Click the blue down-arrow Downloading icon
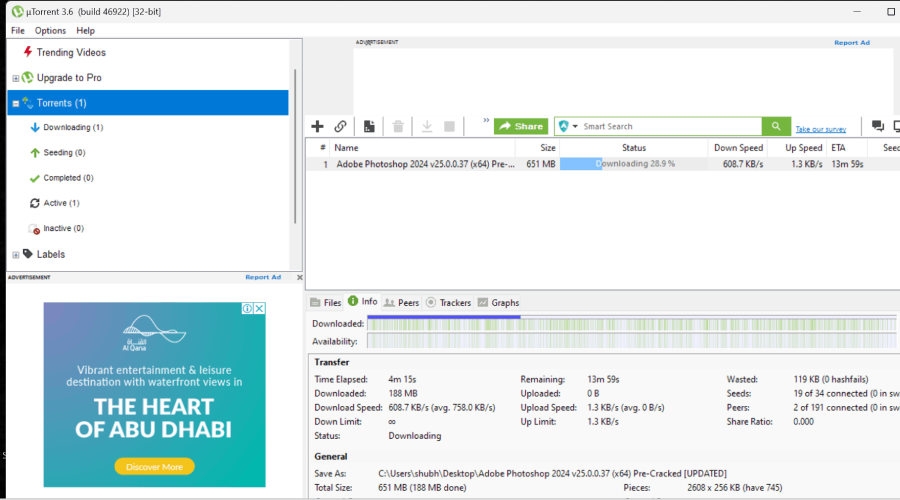 (34, 127)
